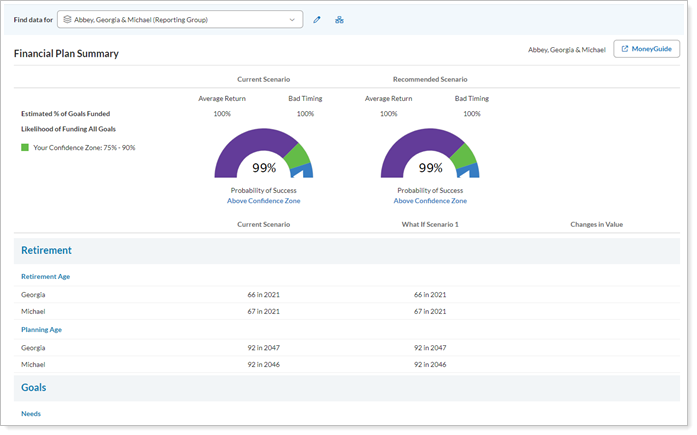Select the Retirement section header
Image resolution: width=697 pixels, height=435 pixels.
(47, 251)
